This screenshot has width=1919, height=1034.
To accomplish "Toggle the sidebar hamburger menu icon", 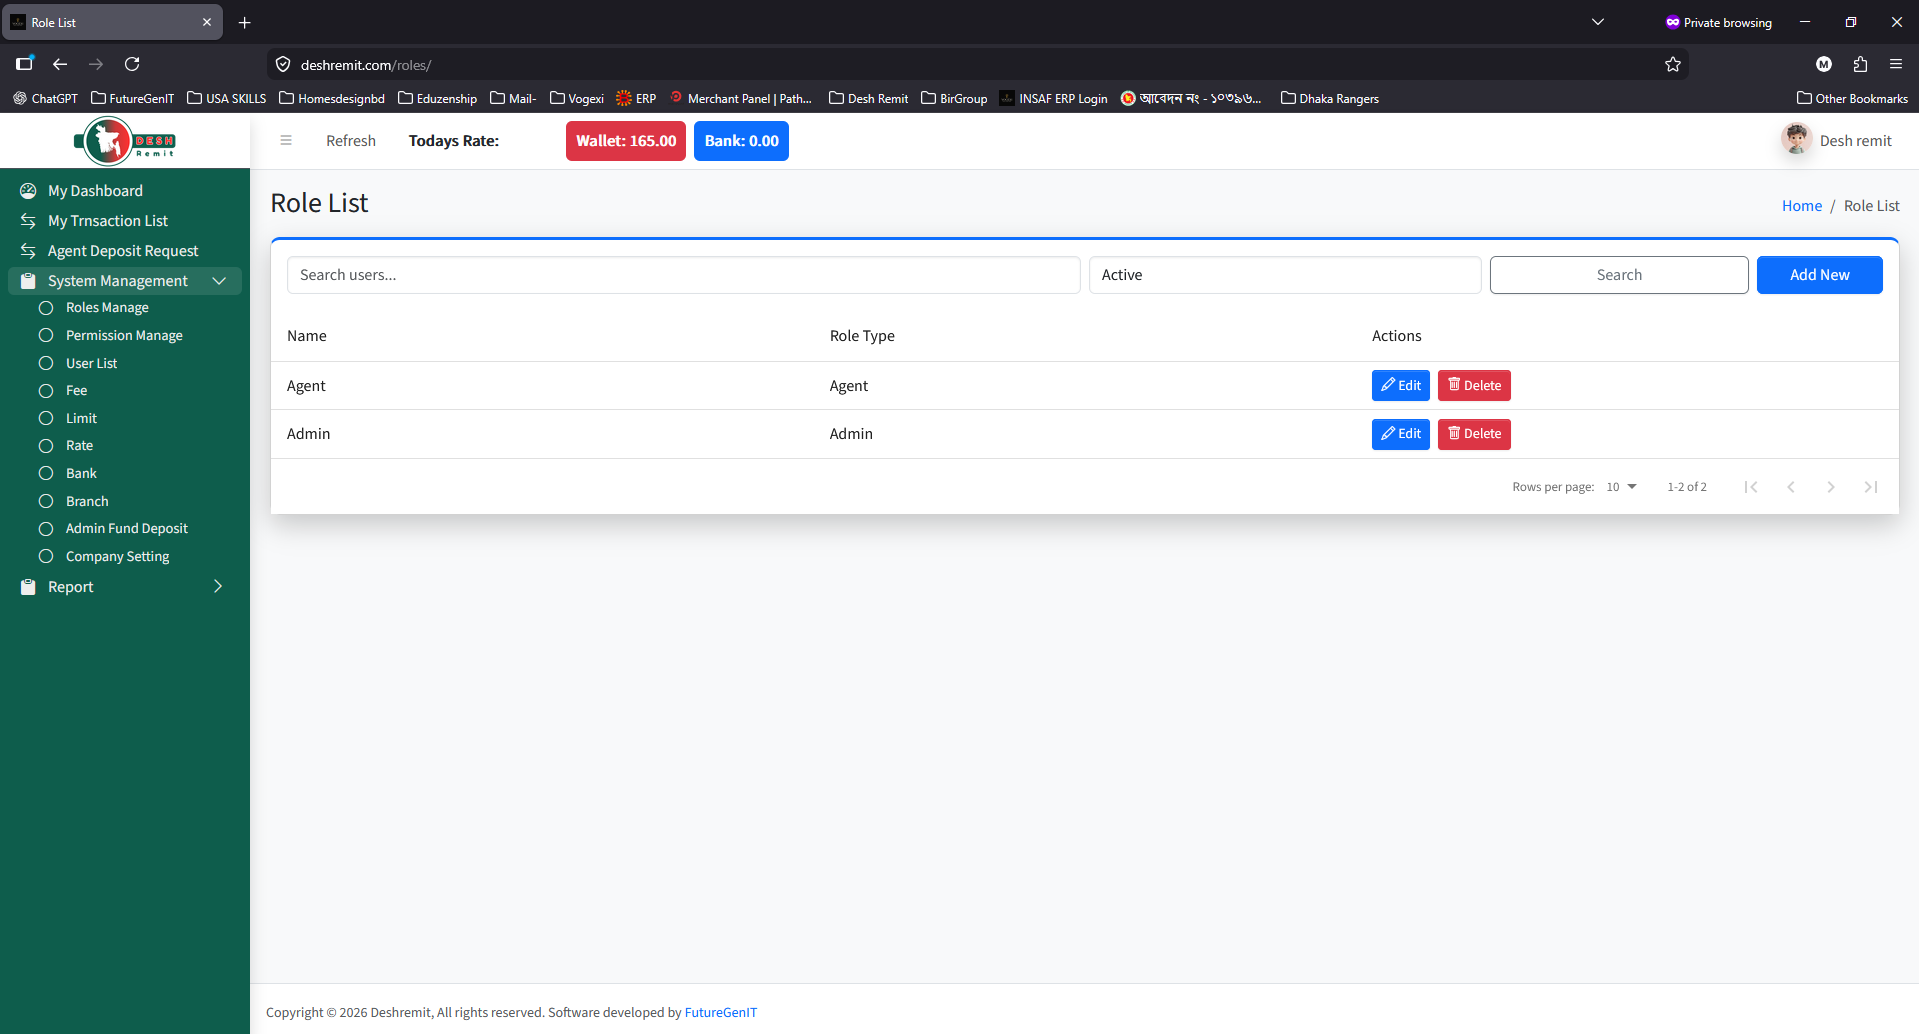I will coord(286,141).
